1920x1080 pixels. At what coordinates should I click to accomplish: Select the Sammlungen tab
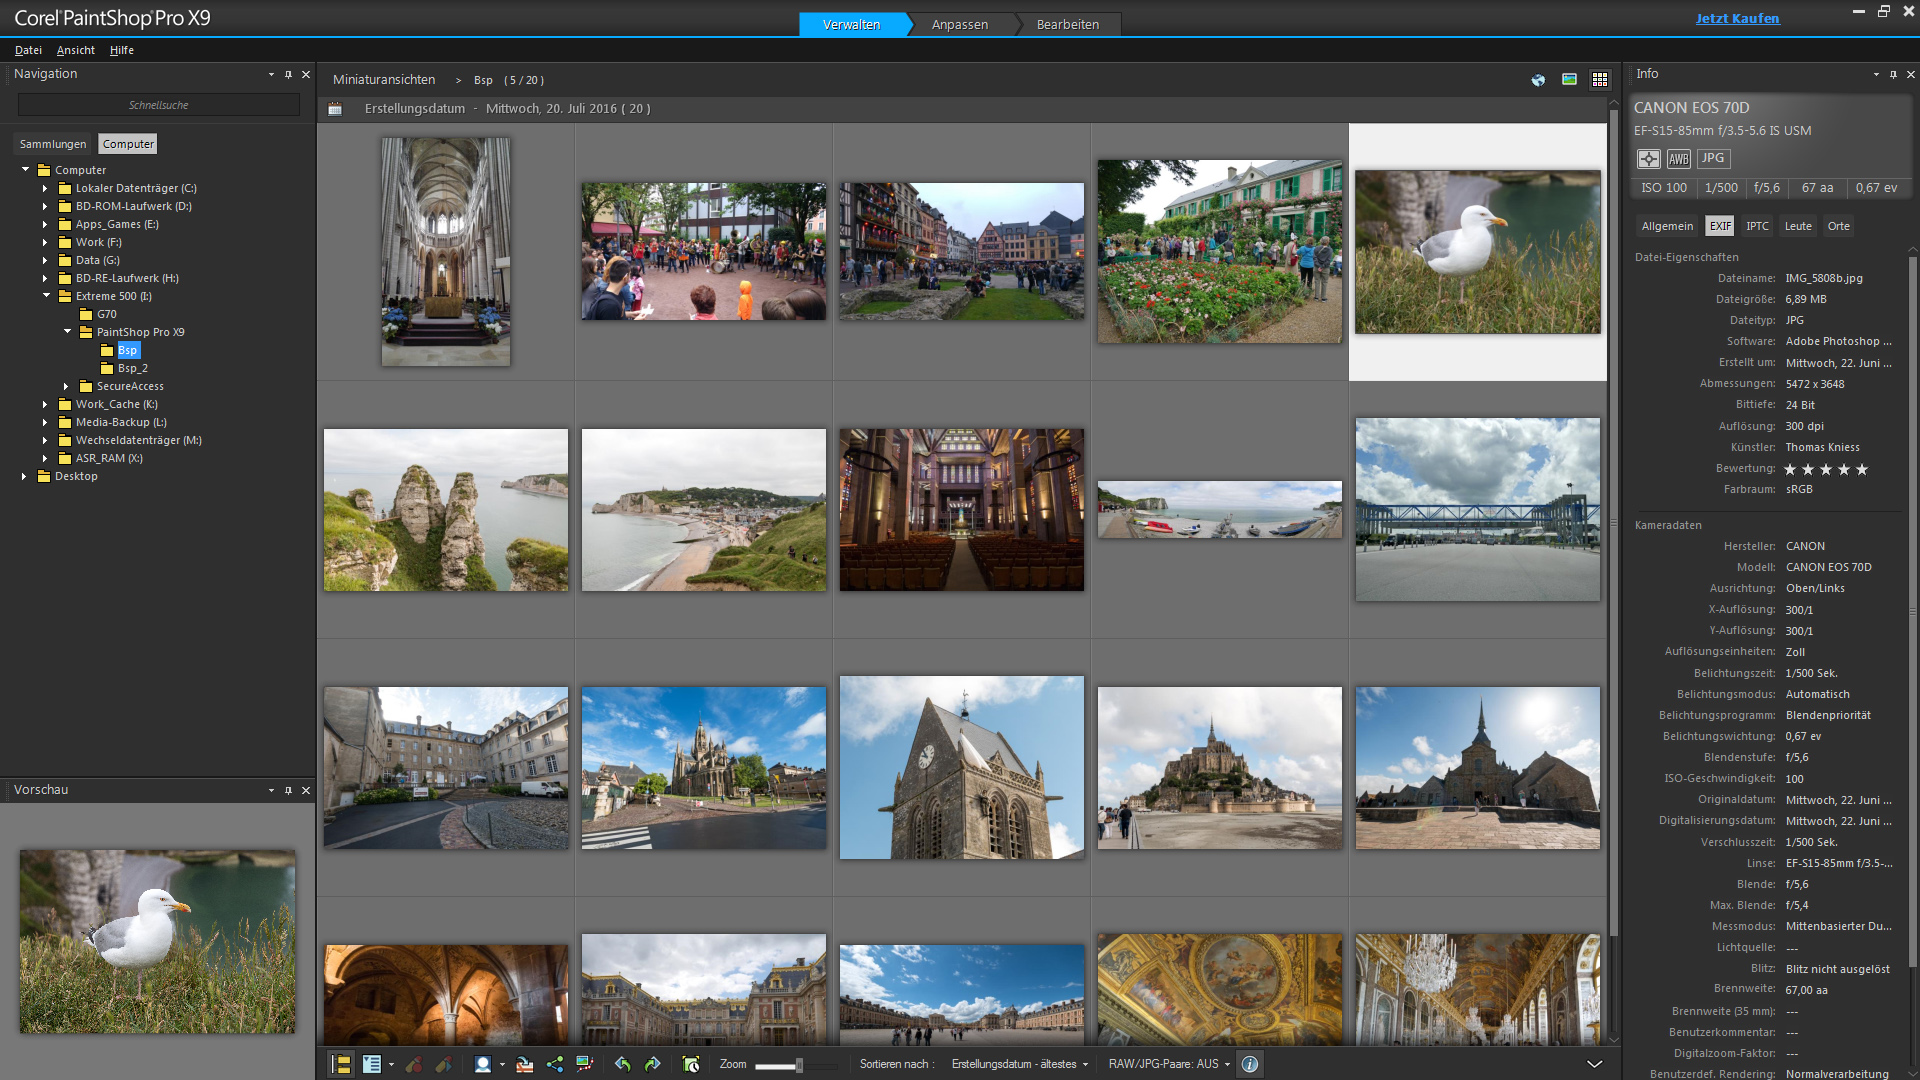click(x=53, y=144)
